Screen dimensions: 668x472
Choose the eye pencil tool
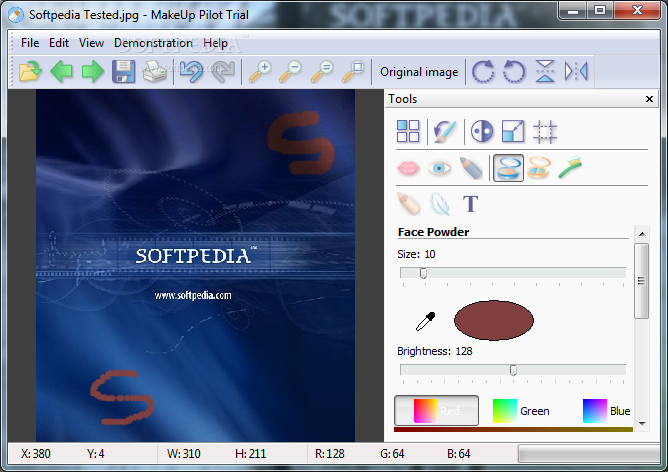point(471,168)
